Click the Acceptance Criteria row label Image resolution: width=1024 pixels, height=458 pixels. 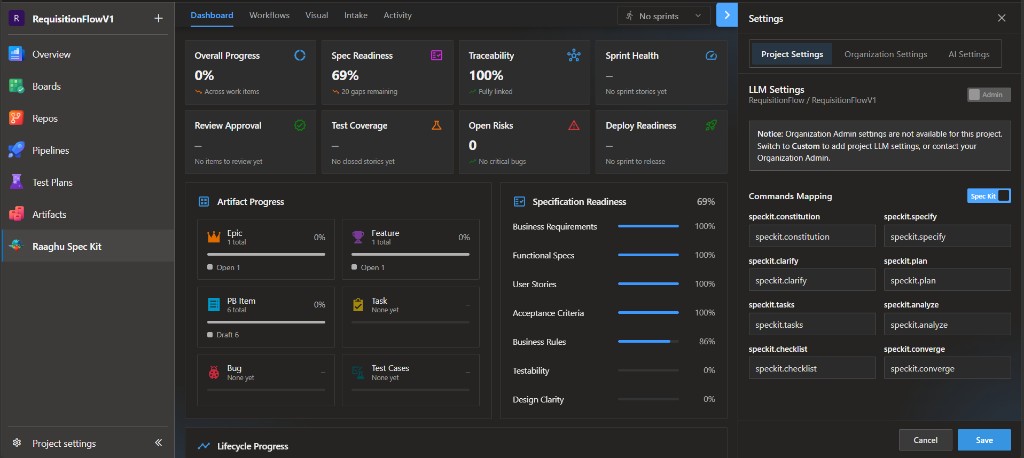click(x=548, y=313)
